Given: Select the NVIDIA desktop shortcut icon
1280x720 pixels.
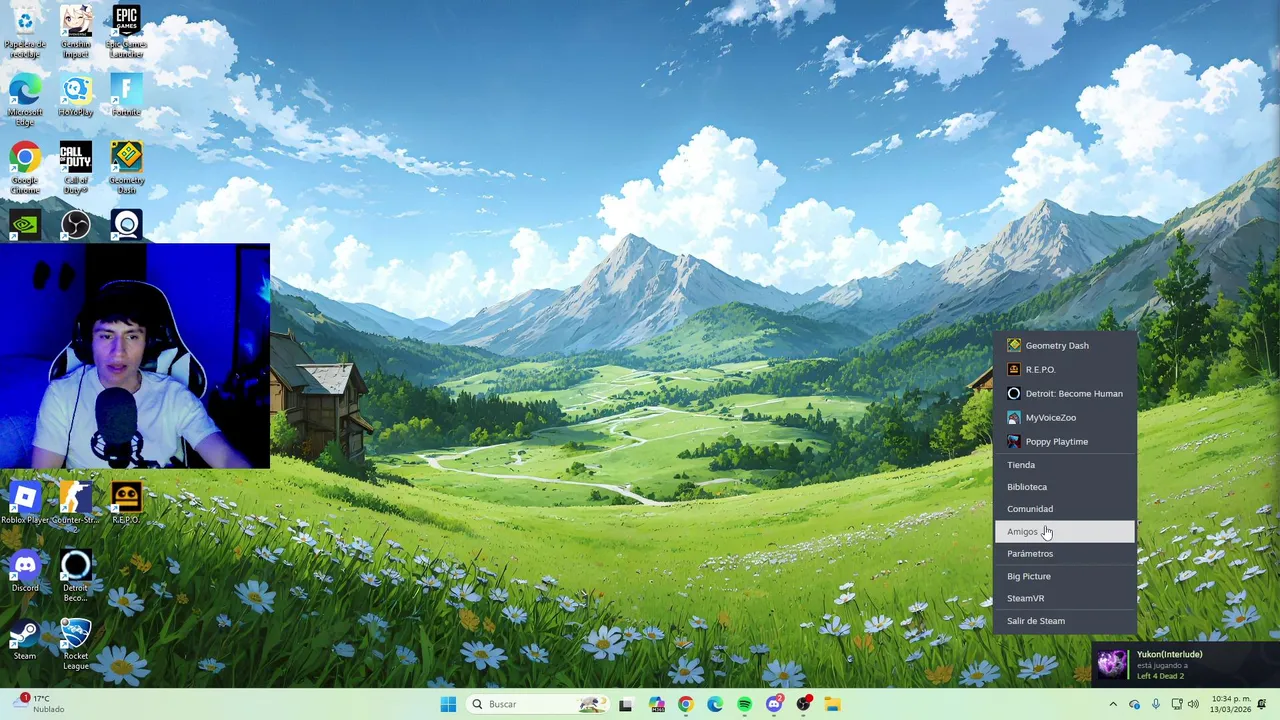Looking at the screenshot, I should pos(25,225).
